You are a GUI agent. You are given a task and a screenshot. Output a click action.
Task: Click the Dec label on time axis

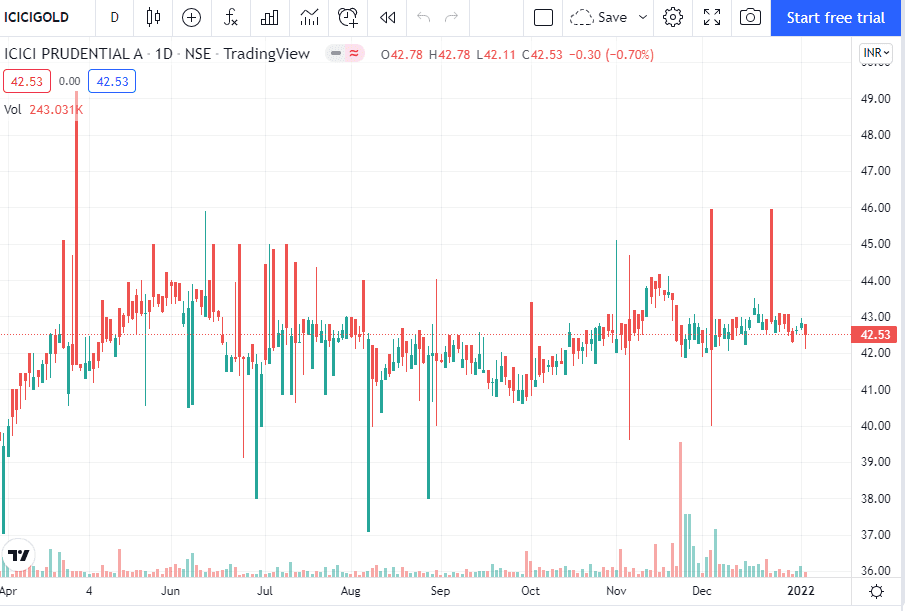pyautogui.click(x=702, y=591)
